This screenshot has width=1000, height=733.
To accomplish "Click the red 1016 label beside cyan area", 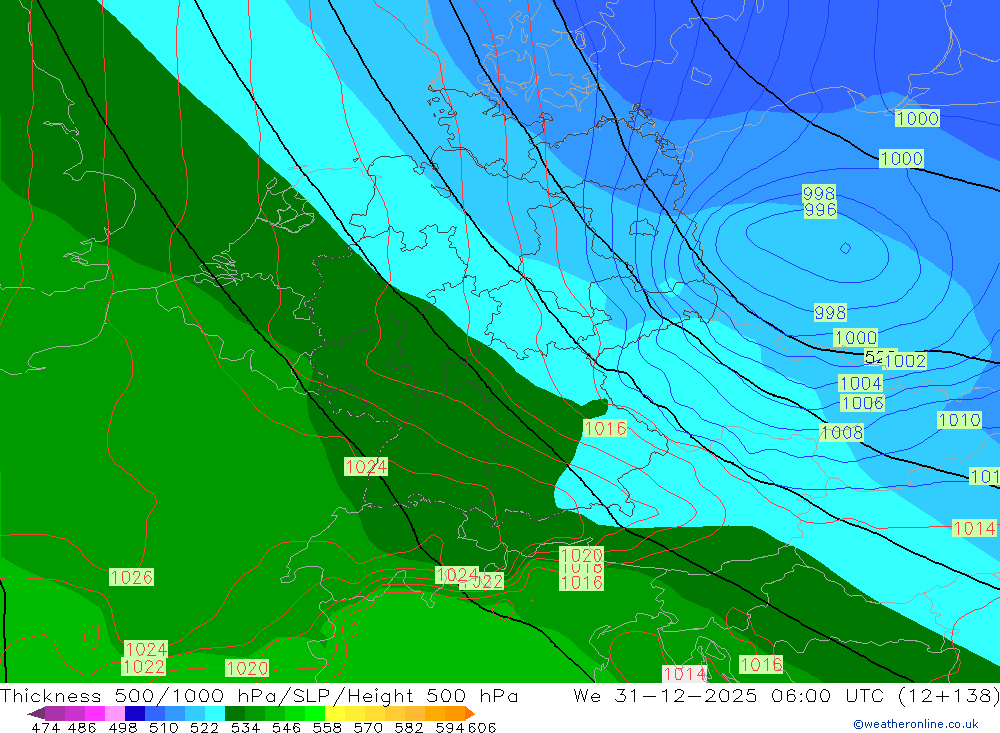I will (605, 428).
